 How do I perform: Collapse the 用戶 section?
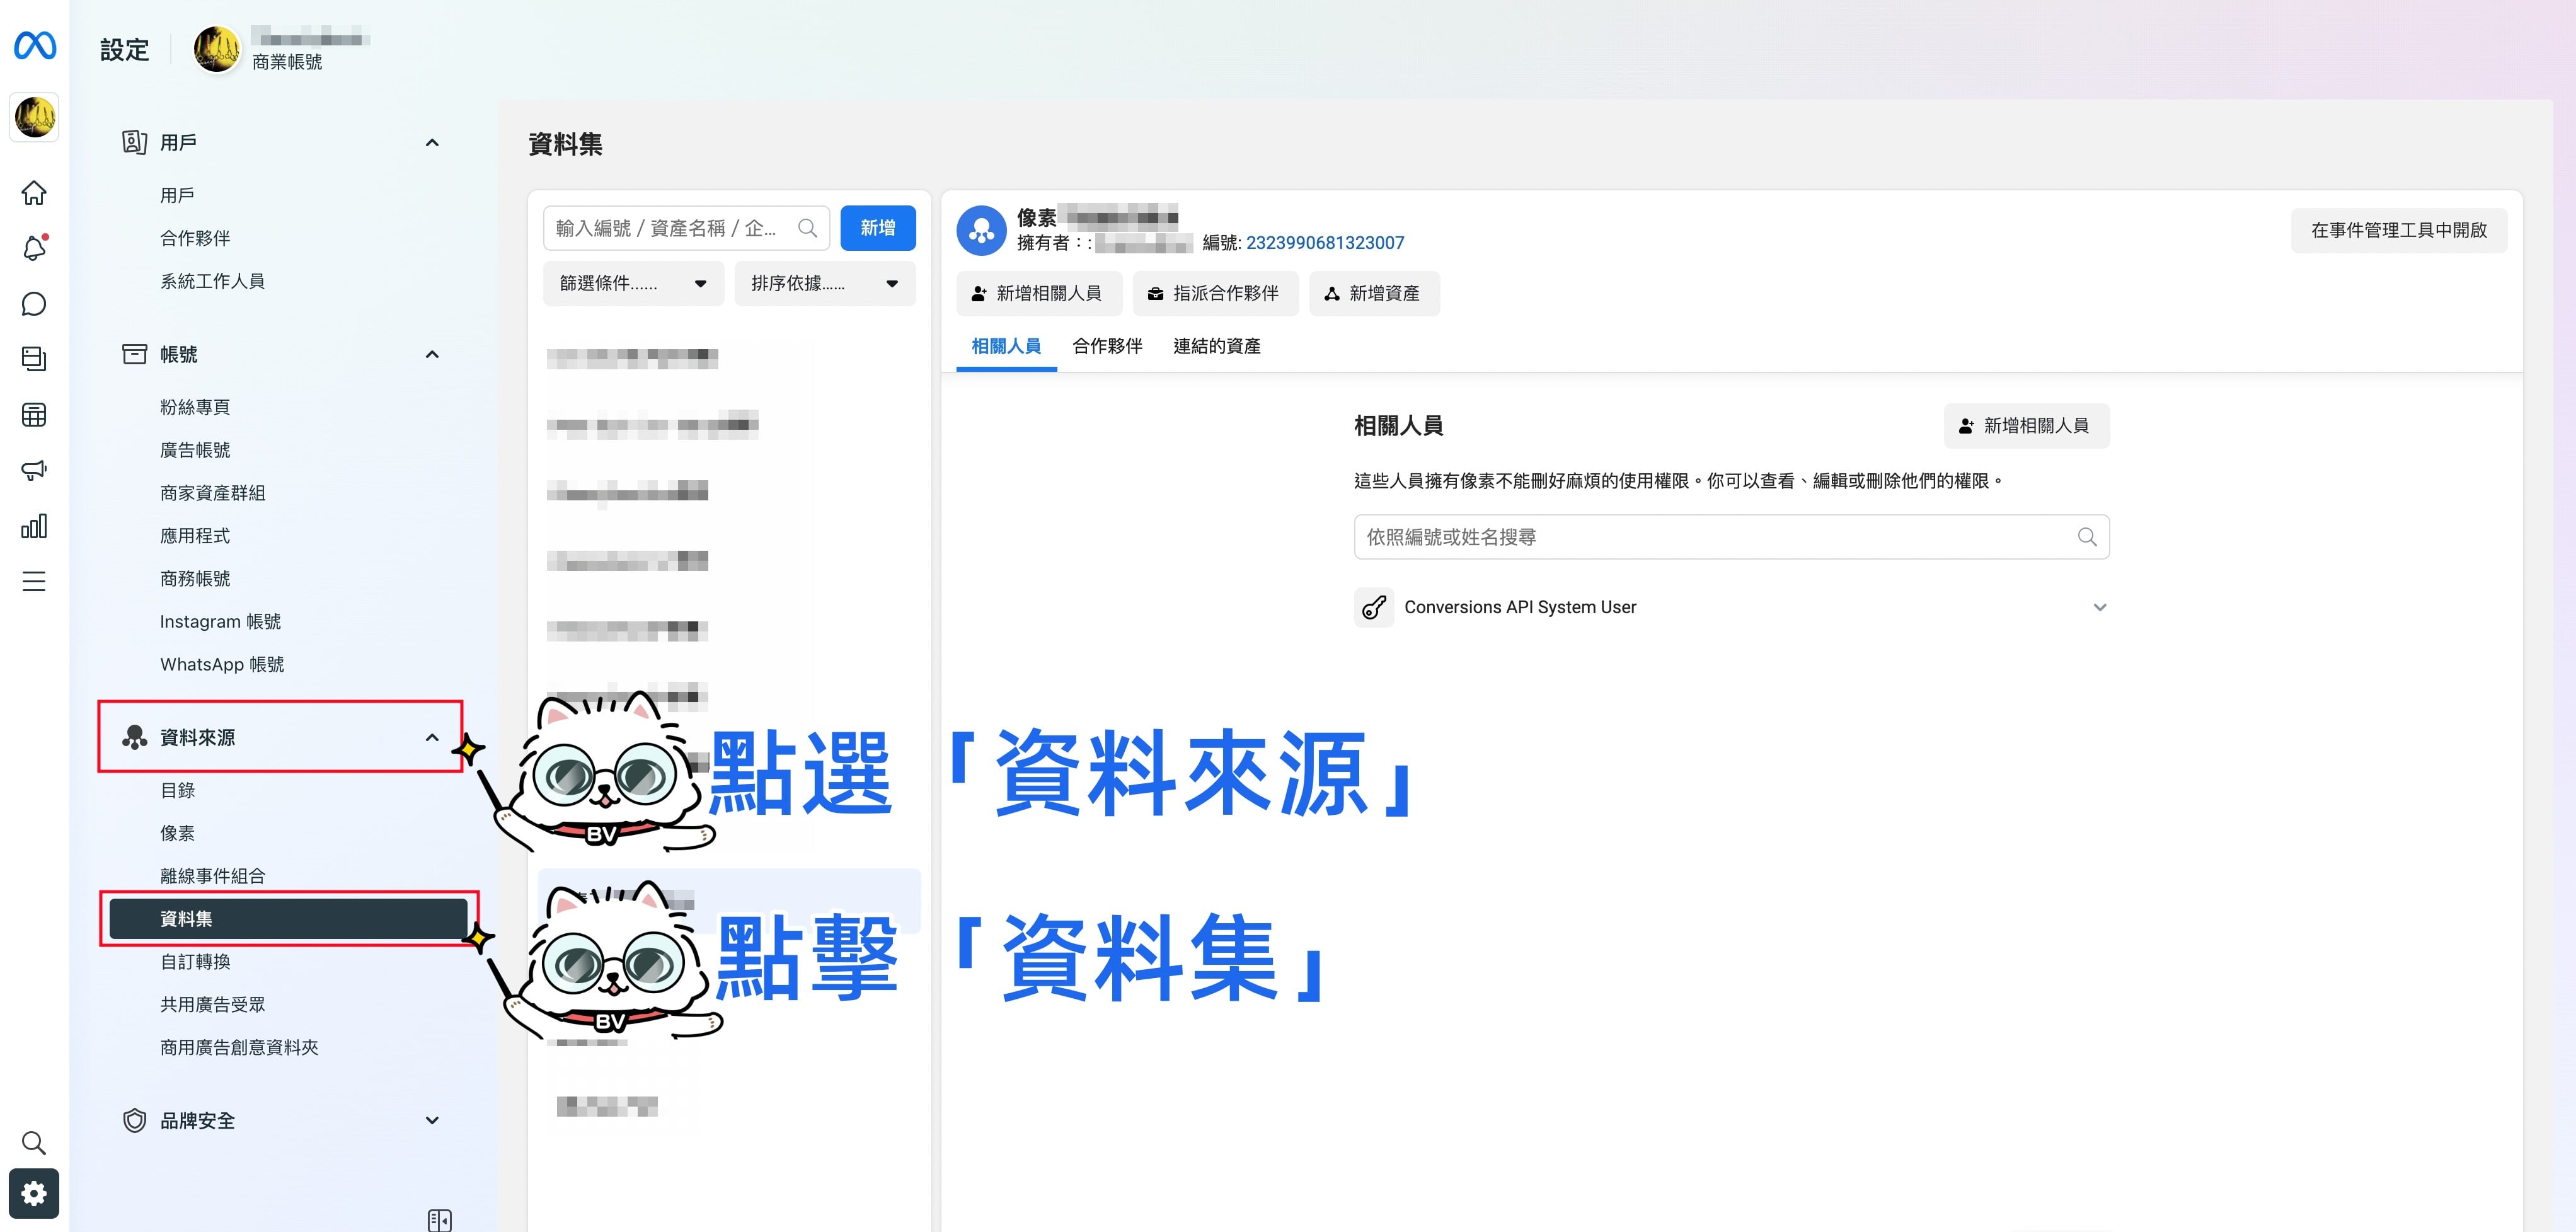coord(432,143)
